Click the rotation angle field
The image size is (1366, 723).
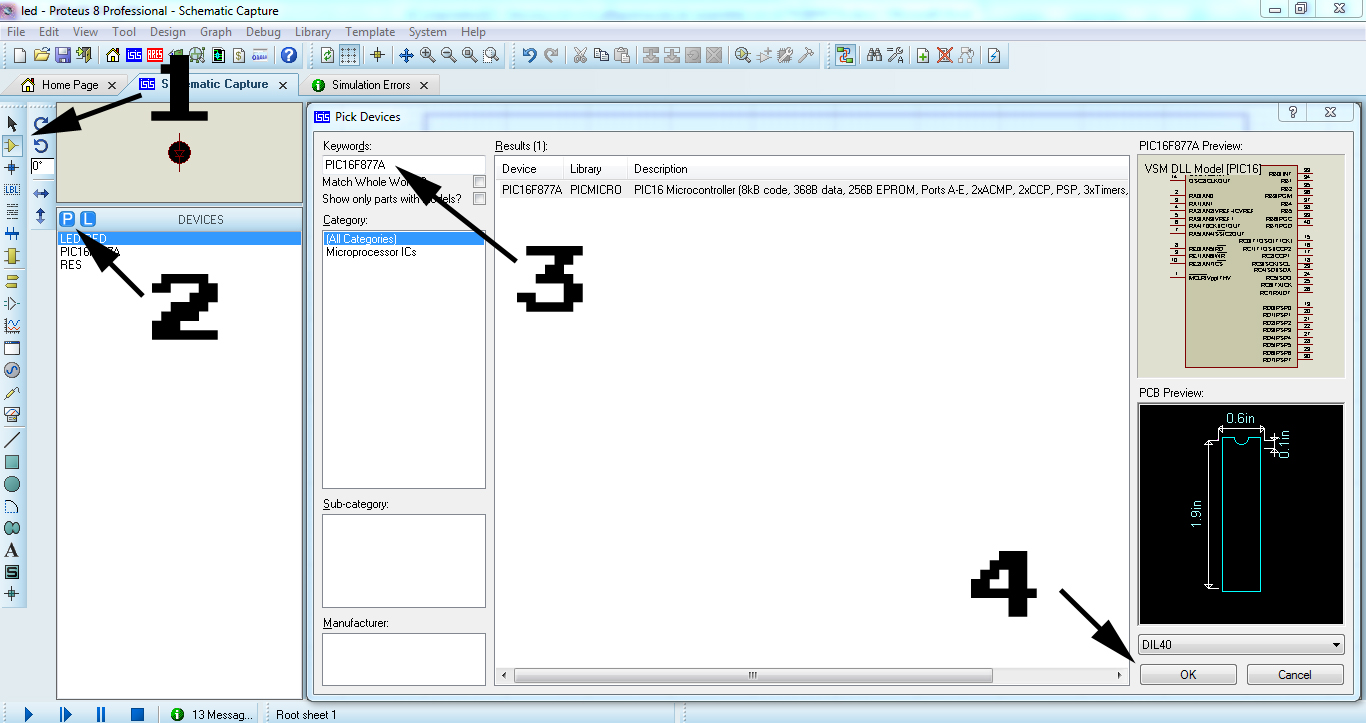[43, 166]
